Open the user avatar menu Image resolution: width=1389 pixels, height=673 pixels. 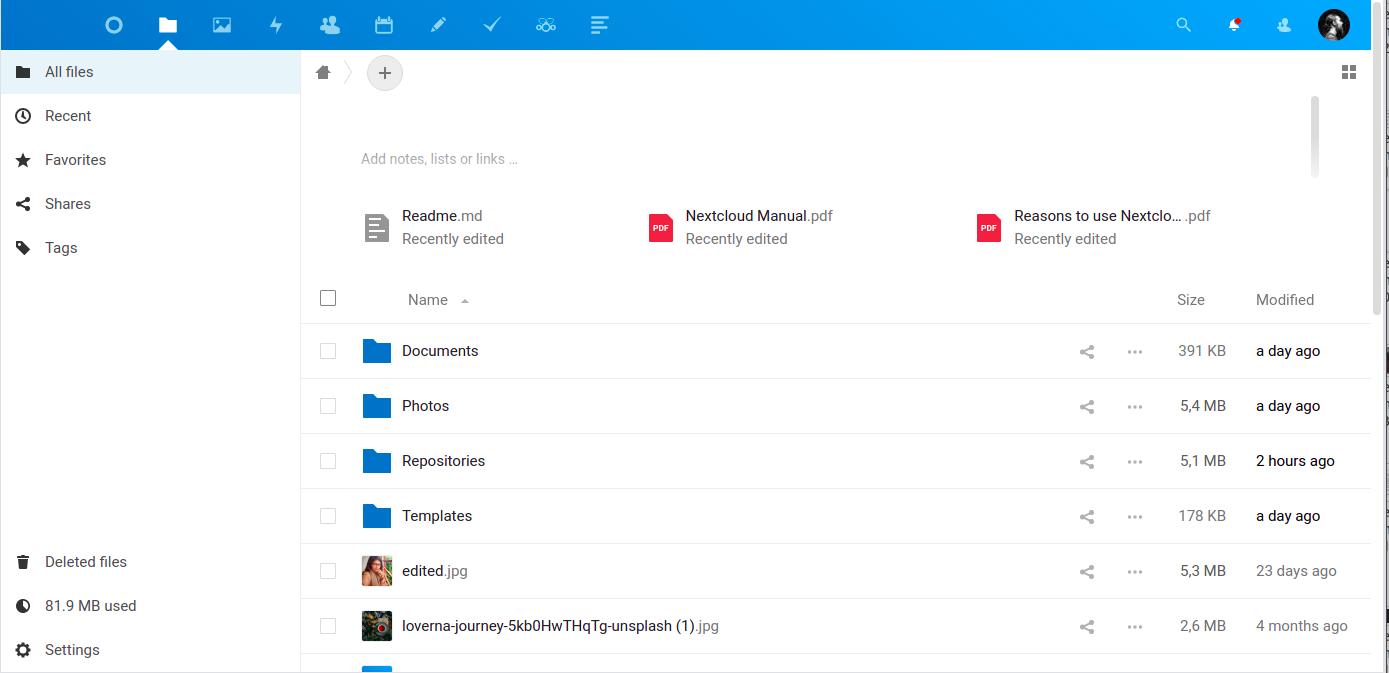pyautogui.click(x=1334, y=25)
